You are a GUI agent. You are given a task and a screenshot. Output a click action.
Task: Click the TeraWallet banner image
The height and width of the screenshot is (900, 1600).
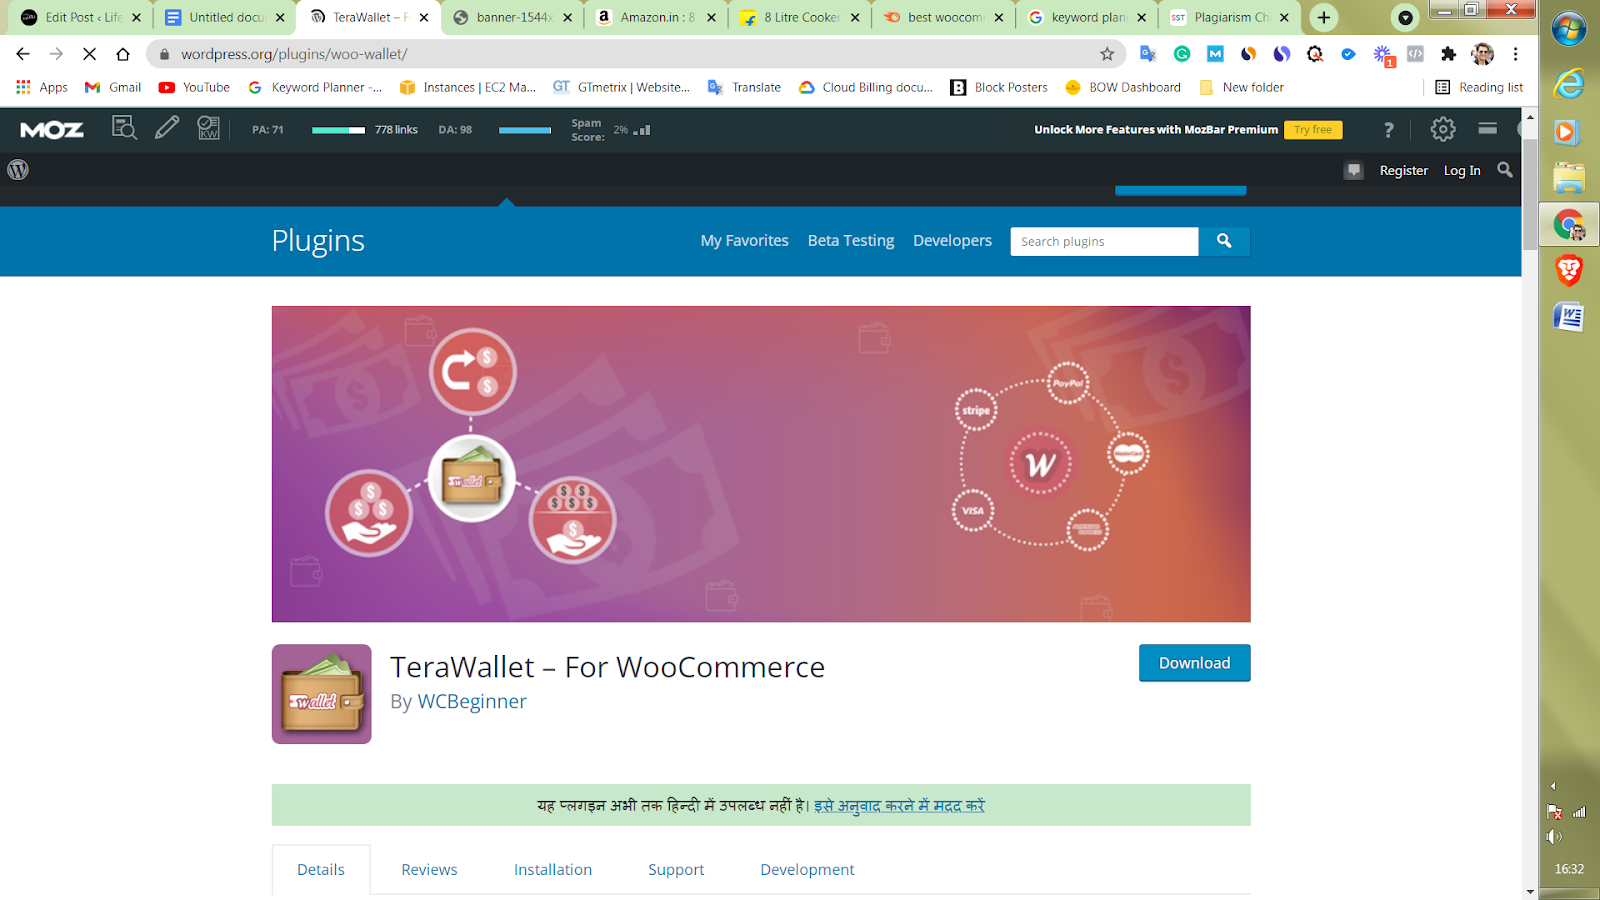click(x=761, y=464)
